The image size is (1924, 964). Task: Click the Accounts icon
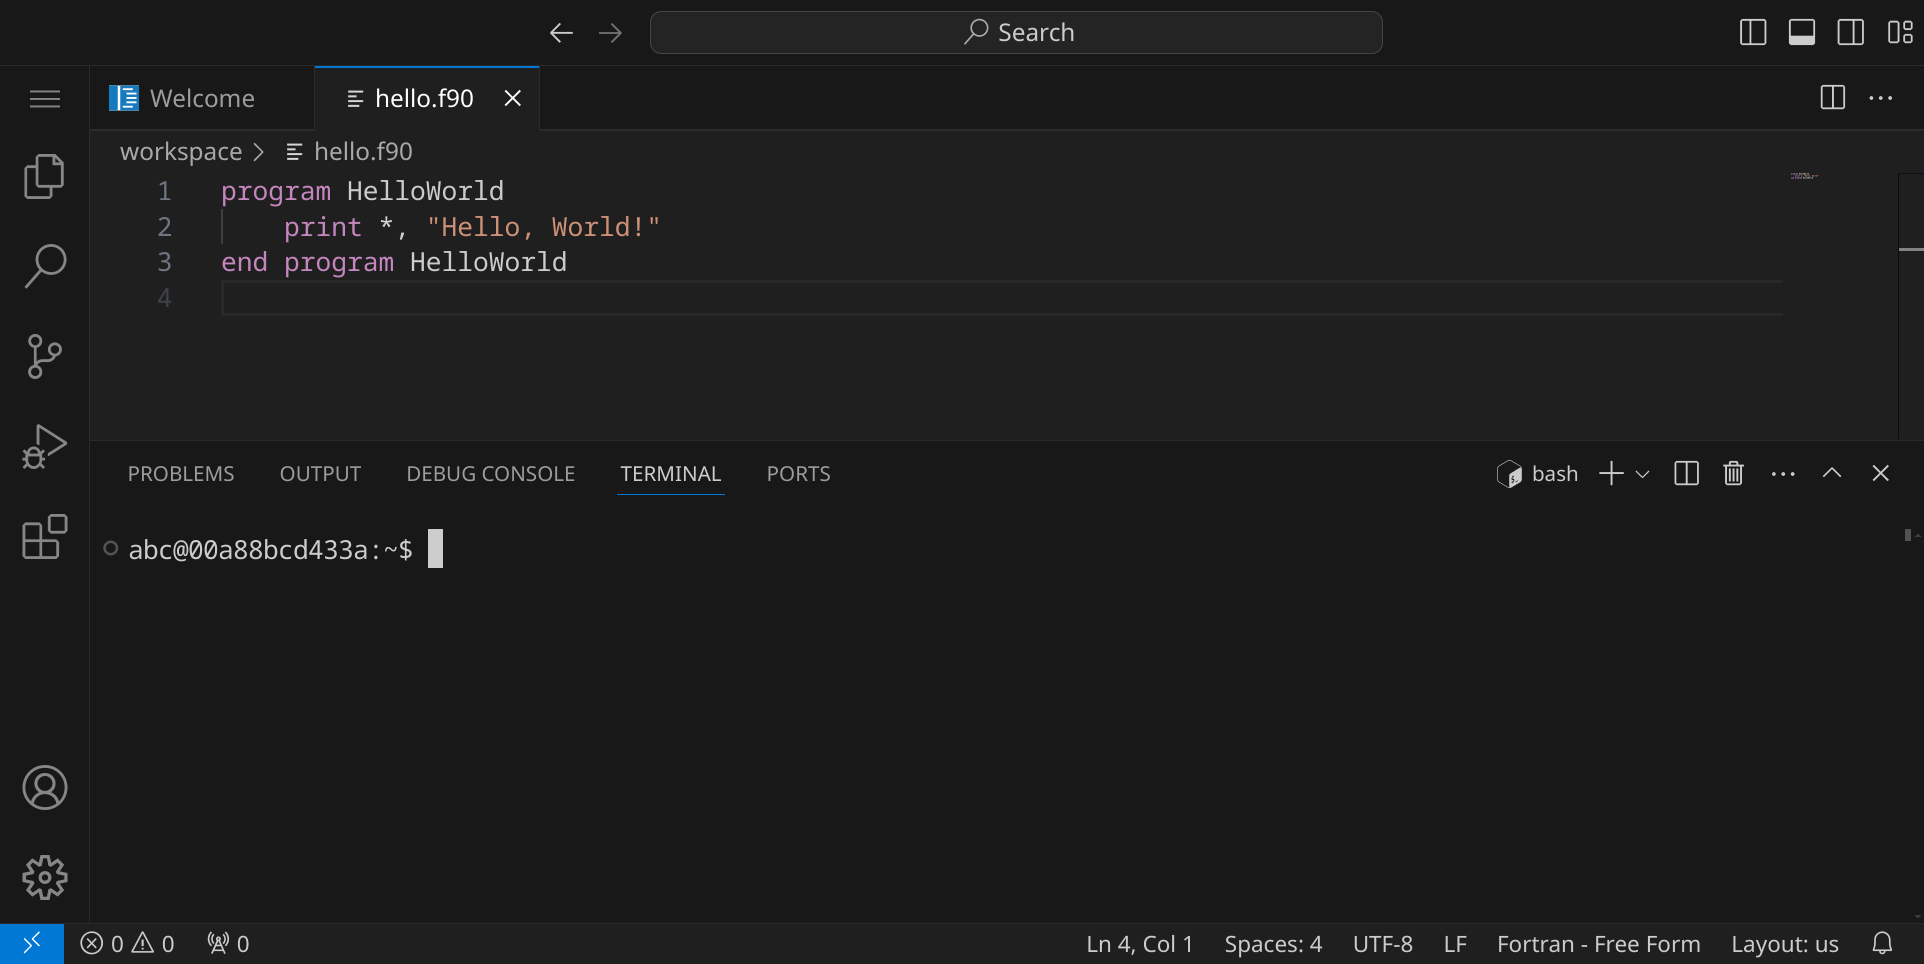[44, 788]
